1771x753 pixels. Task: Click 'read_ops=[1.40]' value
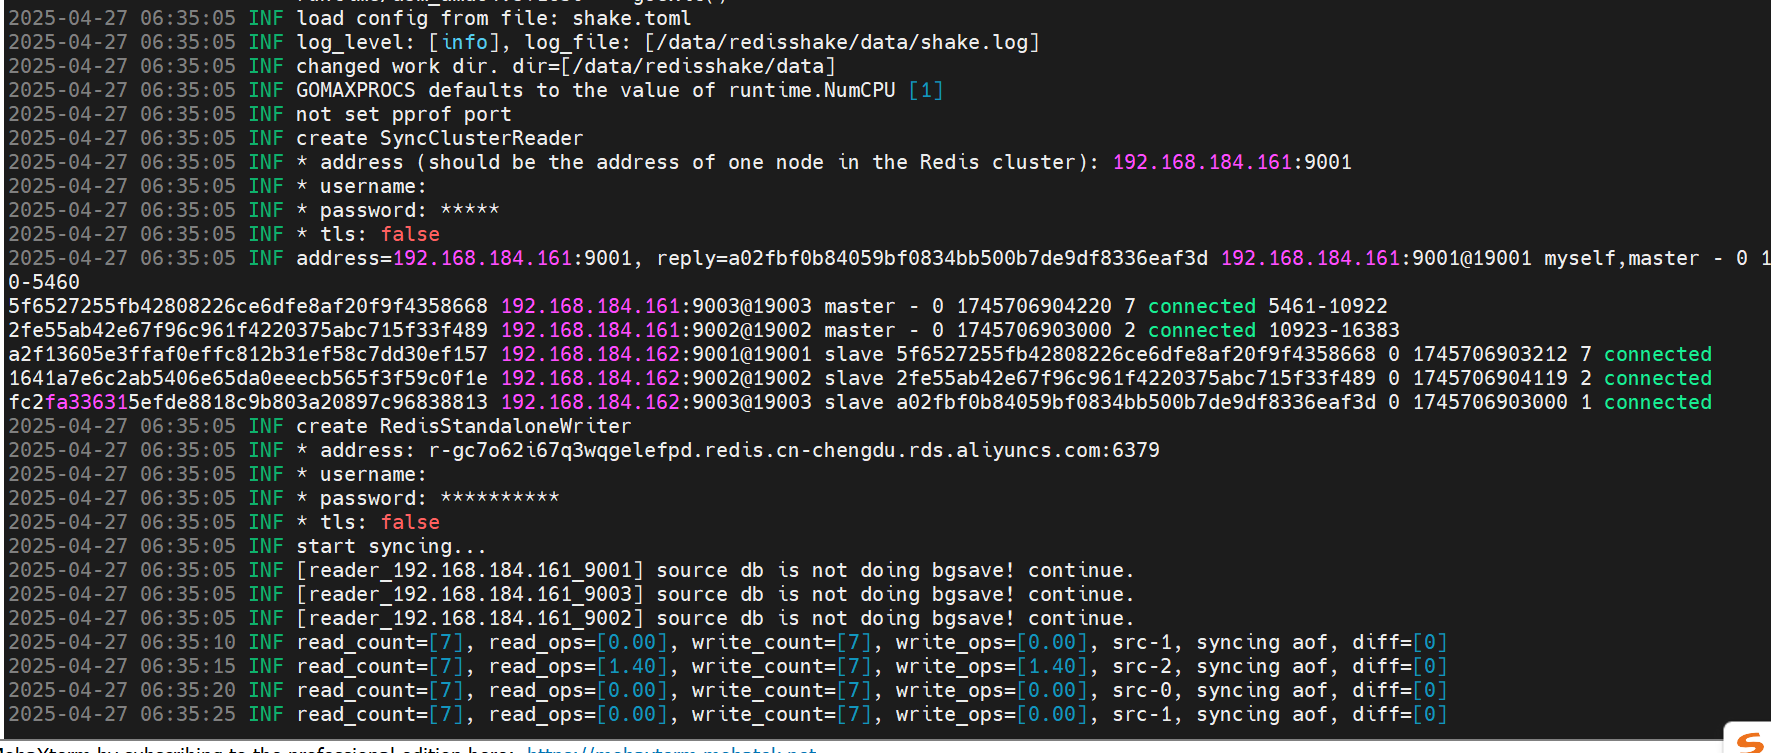click(578, 666)
